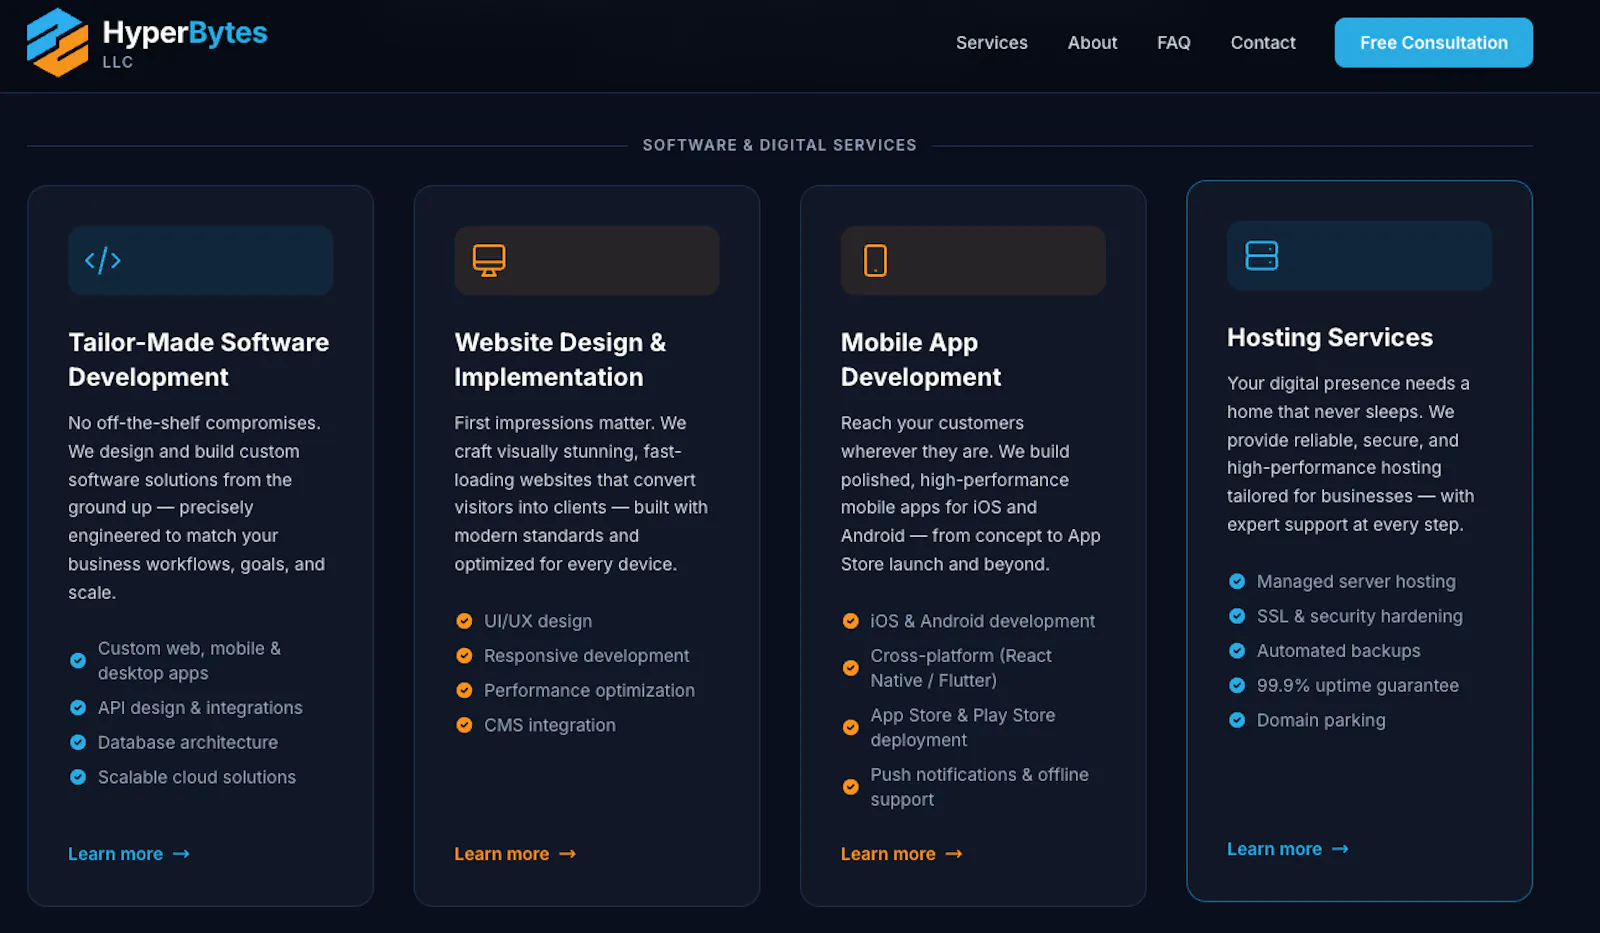Viewport: 1600px width, 933px height.
Task: Follow Learn more under Mobile App Development
Action: pos(901,854)
